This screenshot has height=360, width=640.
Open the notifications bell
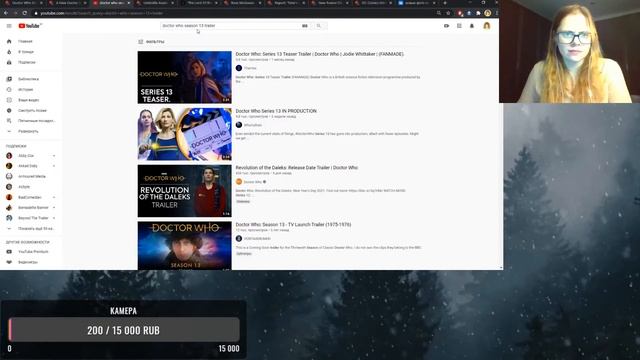[x=472, y=26]
